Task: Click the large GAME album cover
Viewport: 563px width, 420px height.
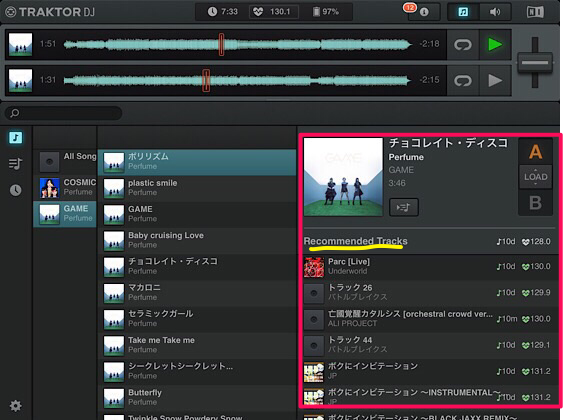Action: pos(343,177)
